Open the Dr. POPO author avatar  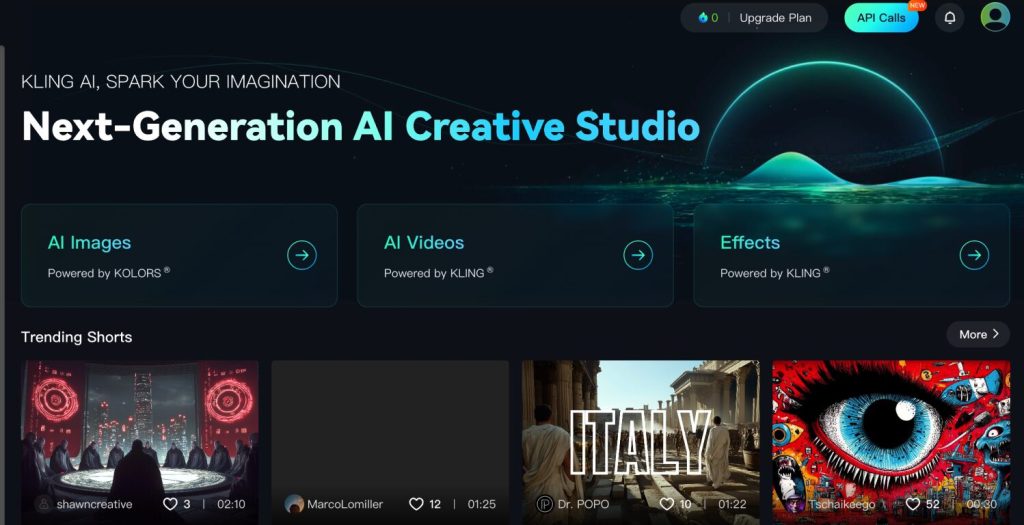[x=545, y=504]
